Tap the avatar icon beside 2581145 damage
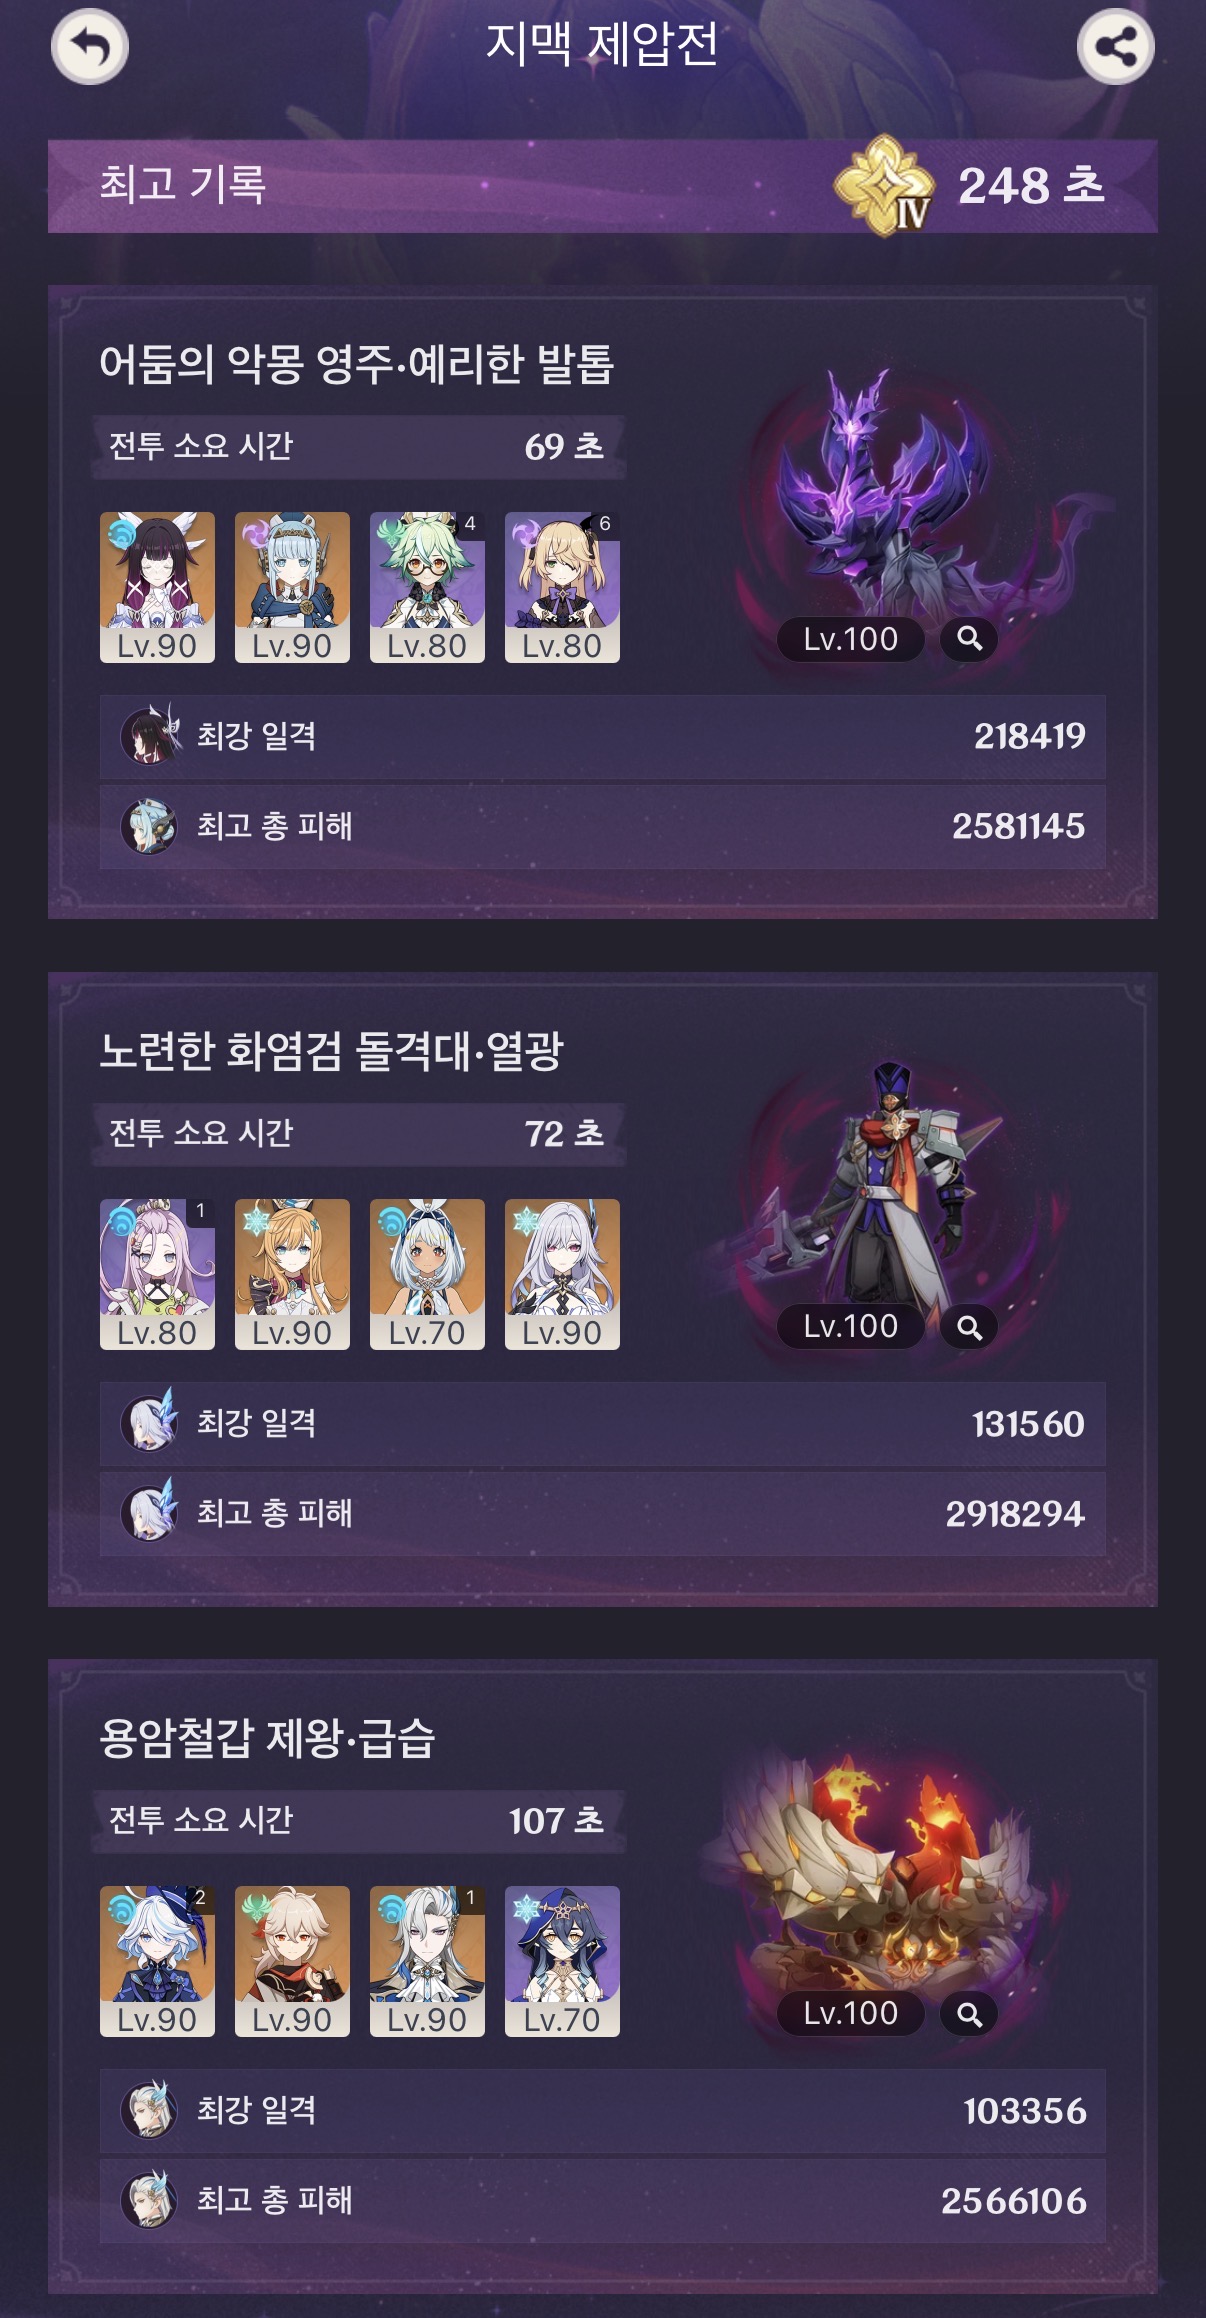 tap(150, 826)
